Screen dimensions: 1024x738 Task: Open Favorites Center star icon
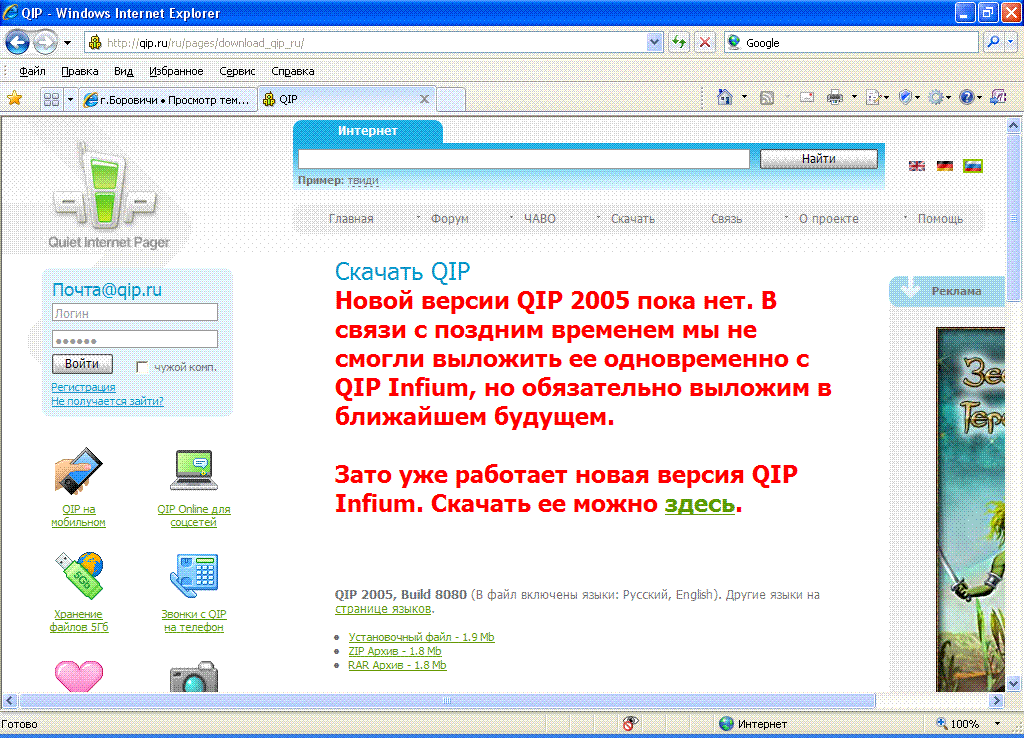[x=14, y=99]
